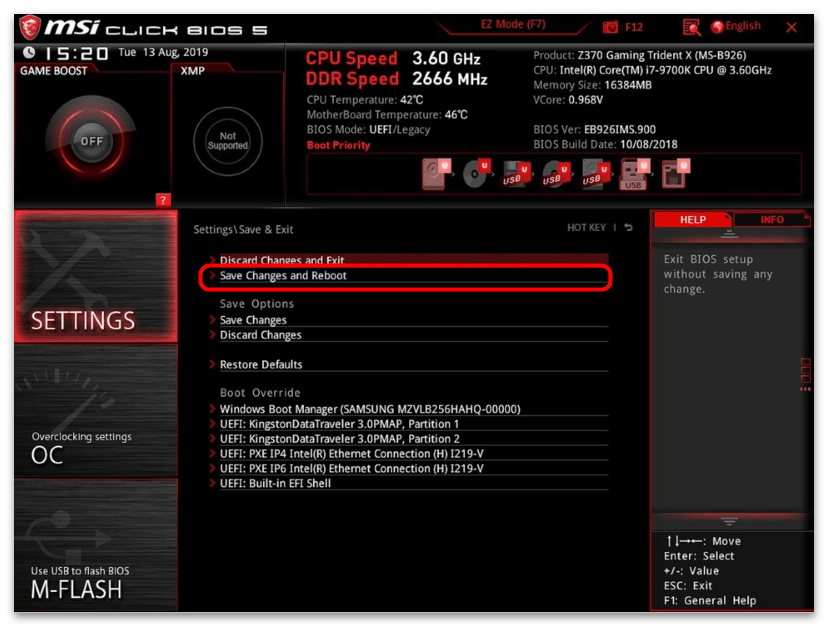This screenshot has width=828, height=627.
Task: Change the language from English
Action: click(x=736, y=26)
